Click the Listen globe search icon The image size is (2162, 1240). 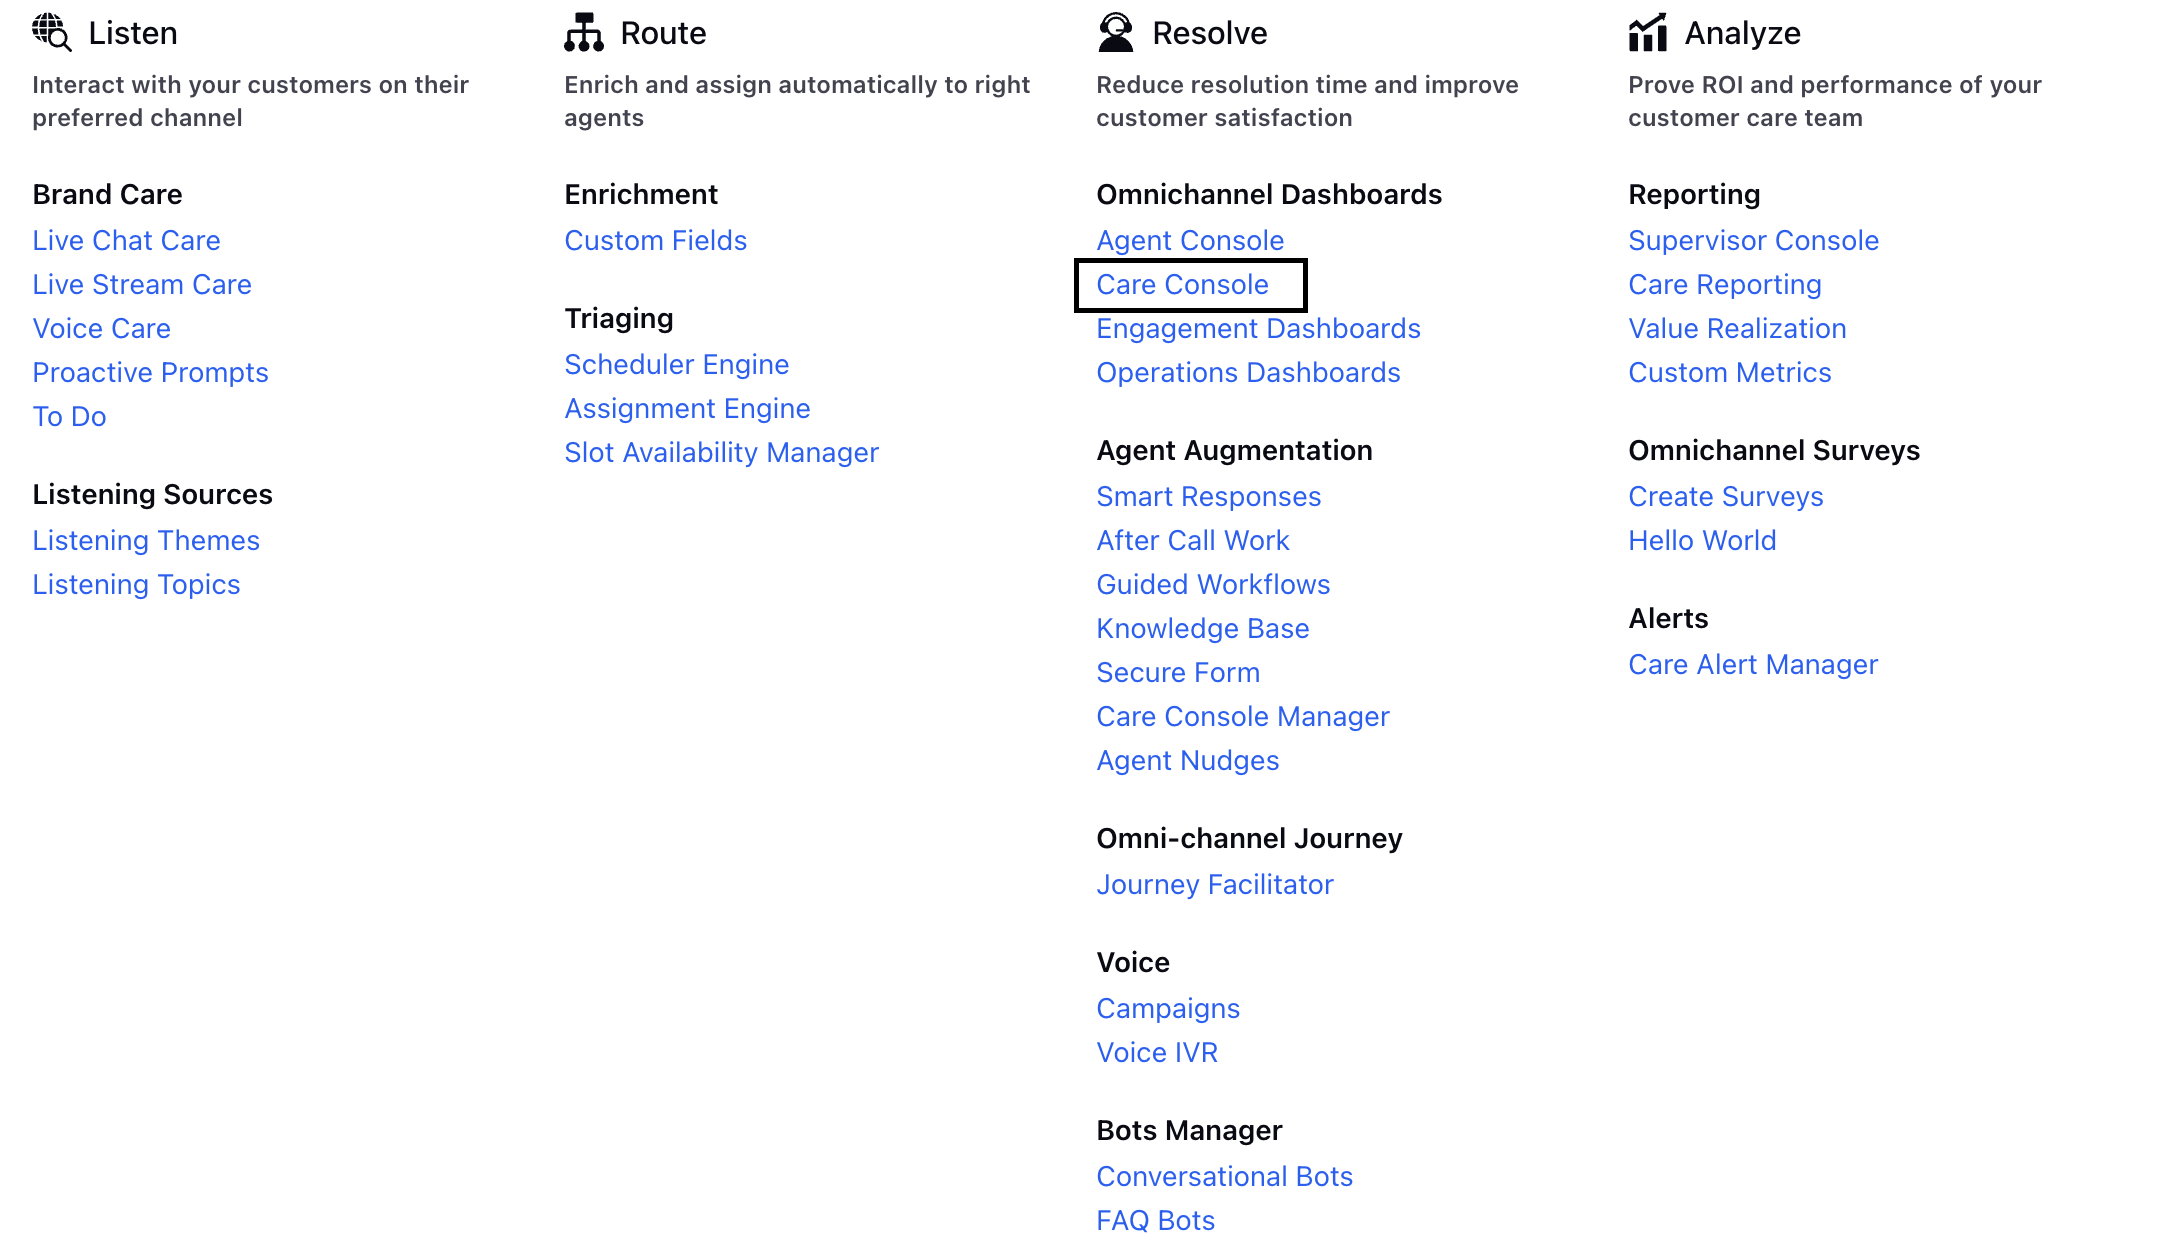[52, 32]
